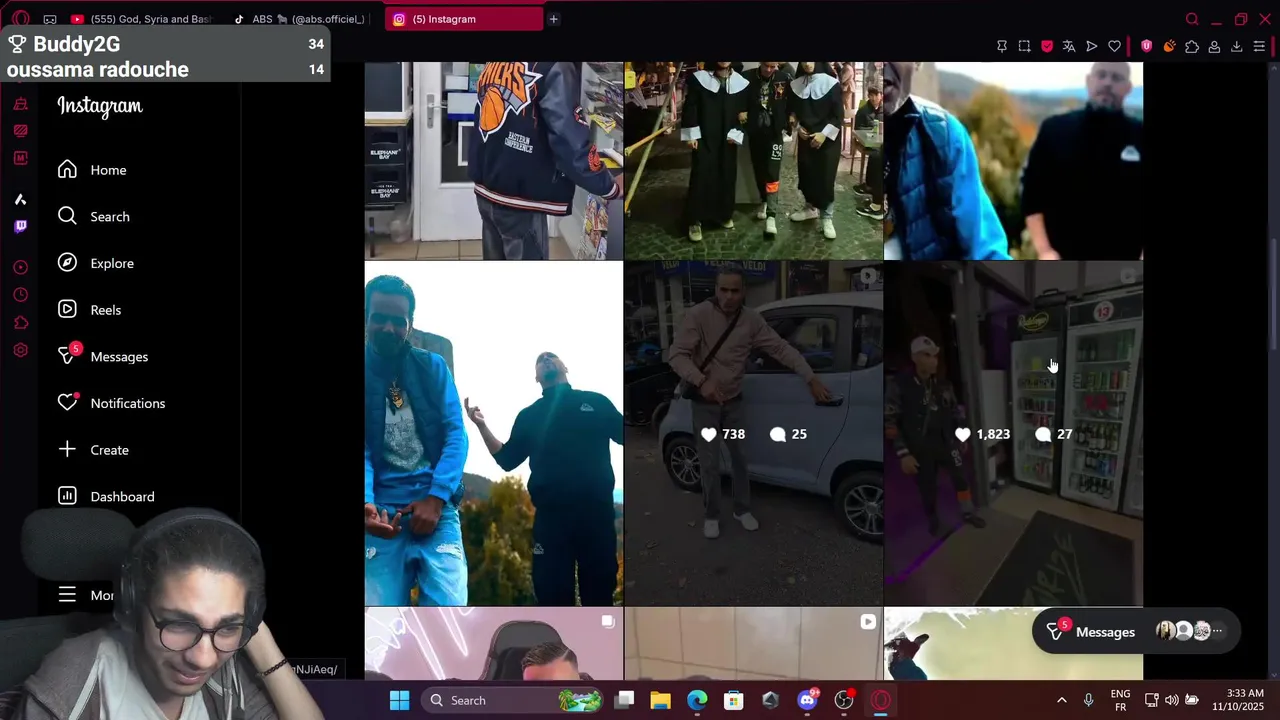This screenshot has height=720, width=1280.
Task: Open the post with 1,823 likes
Action: point(1014,434)
